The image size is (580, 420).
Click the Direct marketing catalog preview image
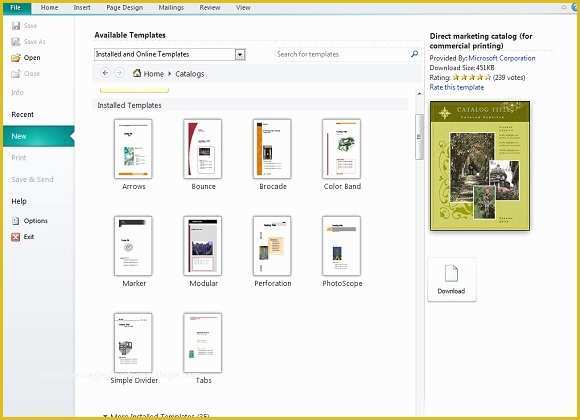(x=480, y=166)
